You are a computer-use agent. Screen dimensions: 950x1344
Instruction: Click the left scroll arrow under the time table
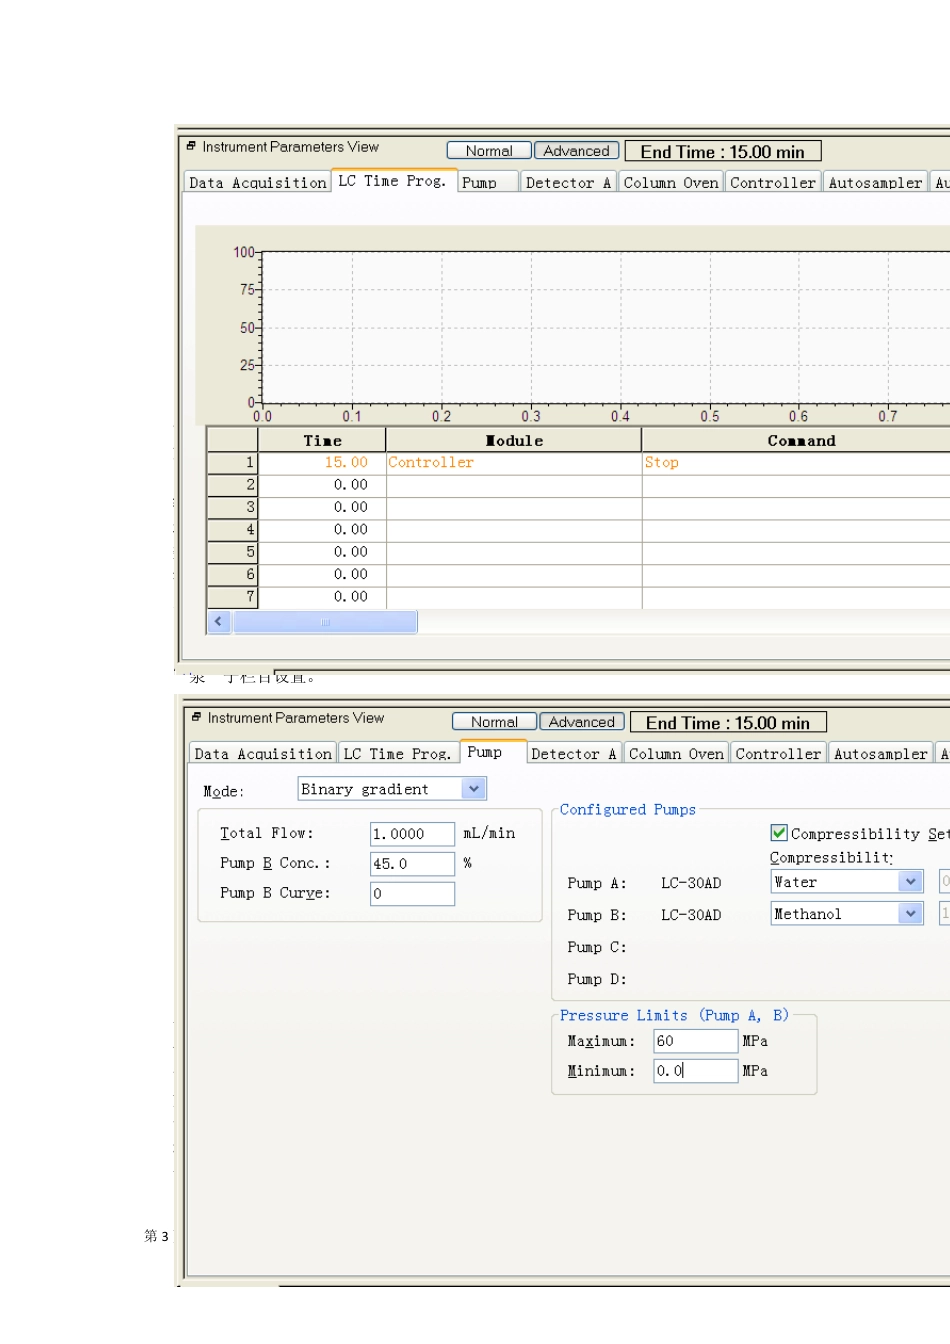pyautogui.click(x=219, y=622)
